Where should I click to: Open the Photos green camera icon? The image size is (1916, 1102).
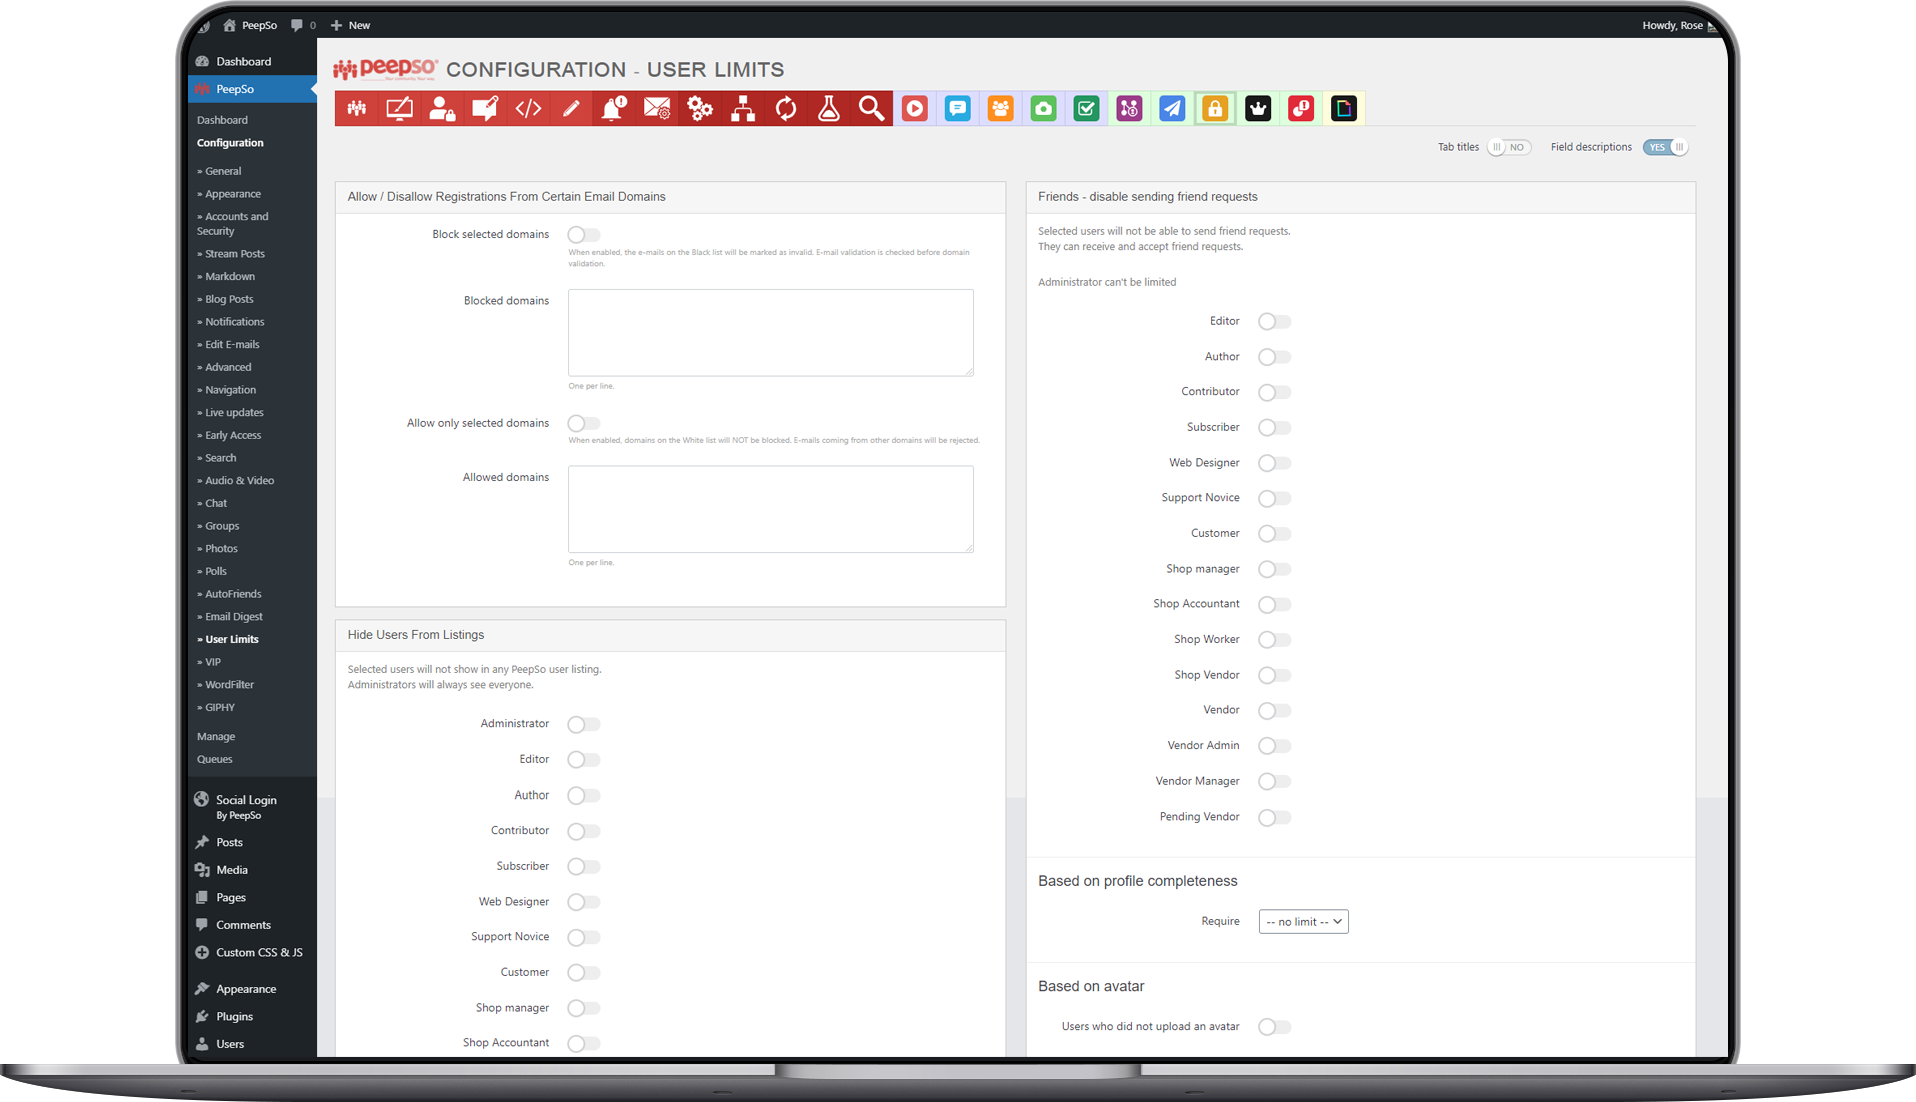1044,108
